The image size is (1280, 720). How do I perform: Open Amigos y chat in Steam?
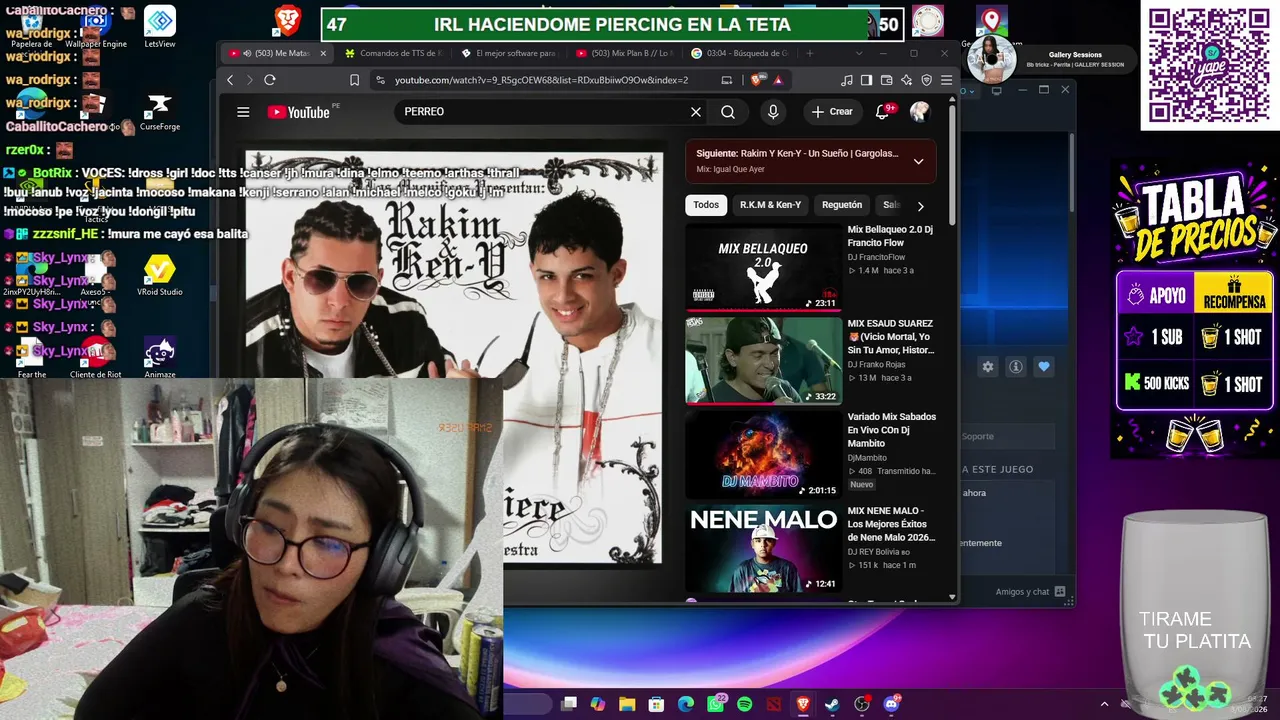(1029, 592)
